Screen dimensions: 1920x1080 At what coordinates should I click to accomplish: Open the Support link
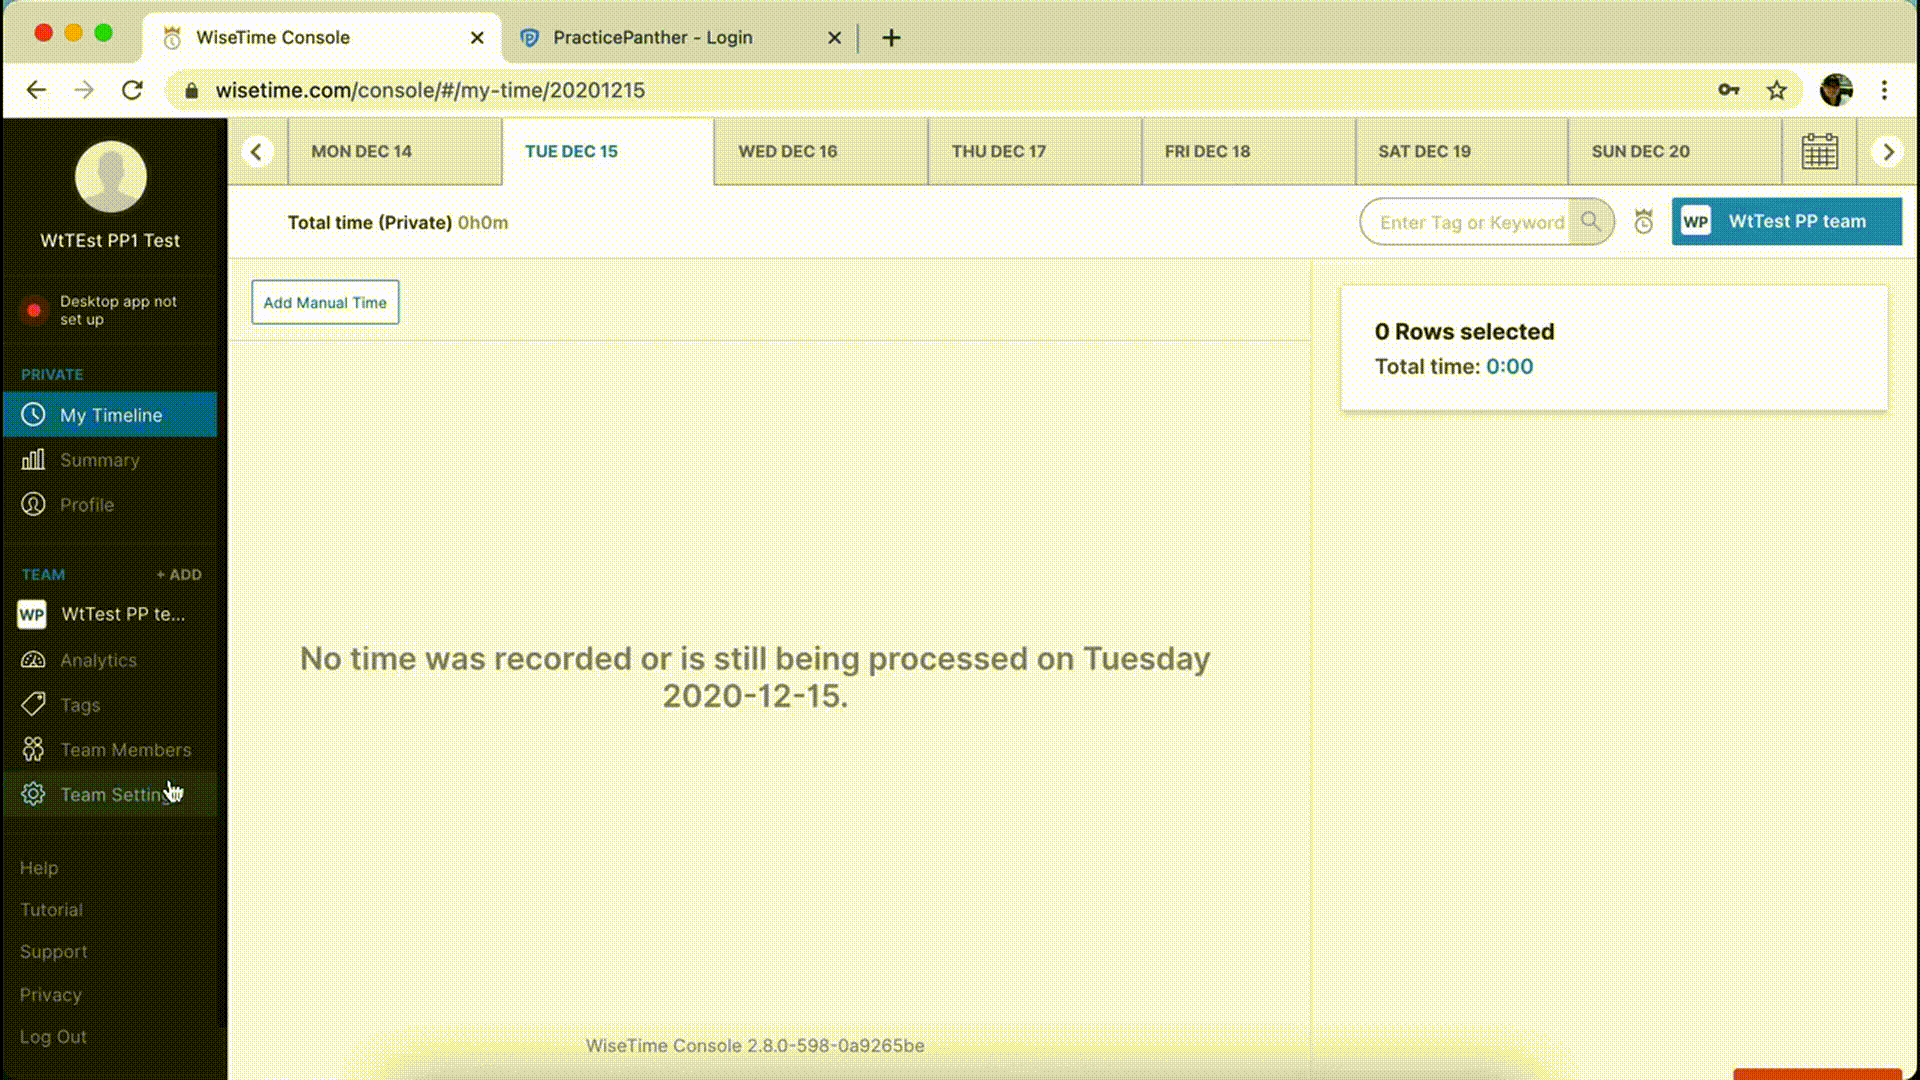tap(53, 952)
